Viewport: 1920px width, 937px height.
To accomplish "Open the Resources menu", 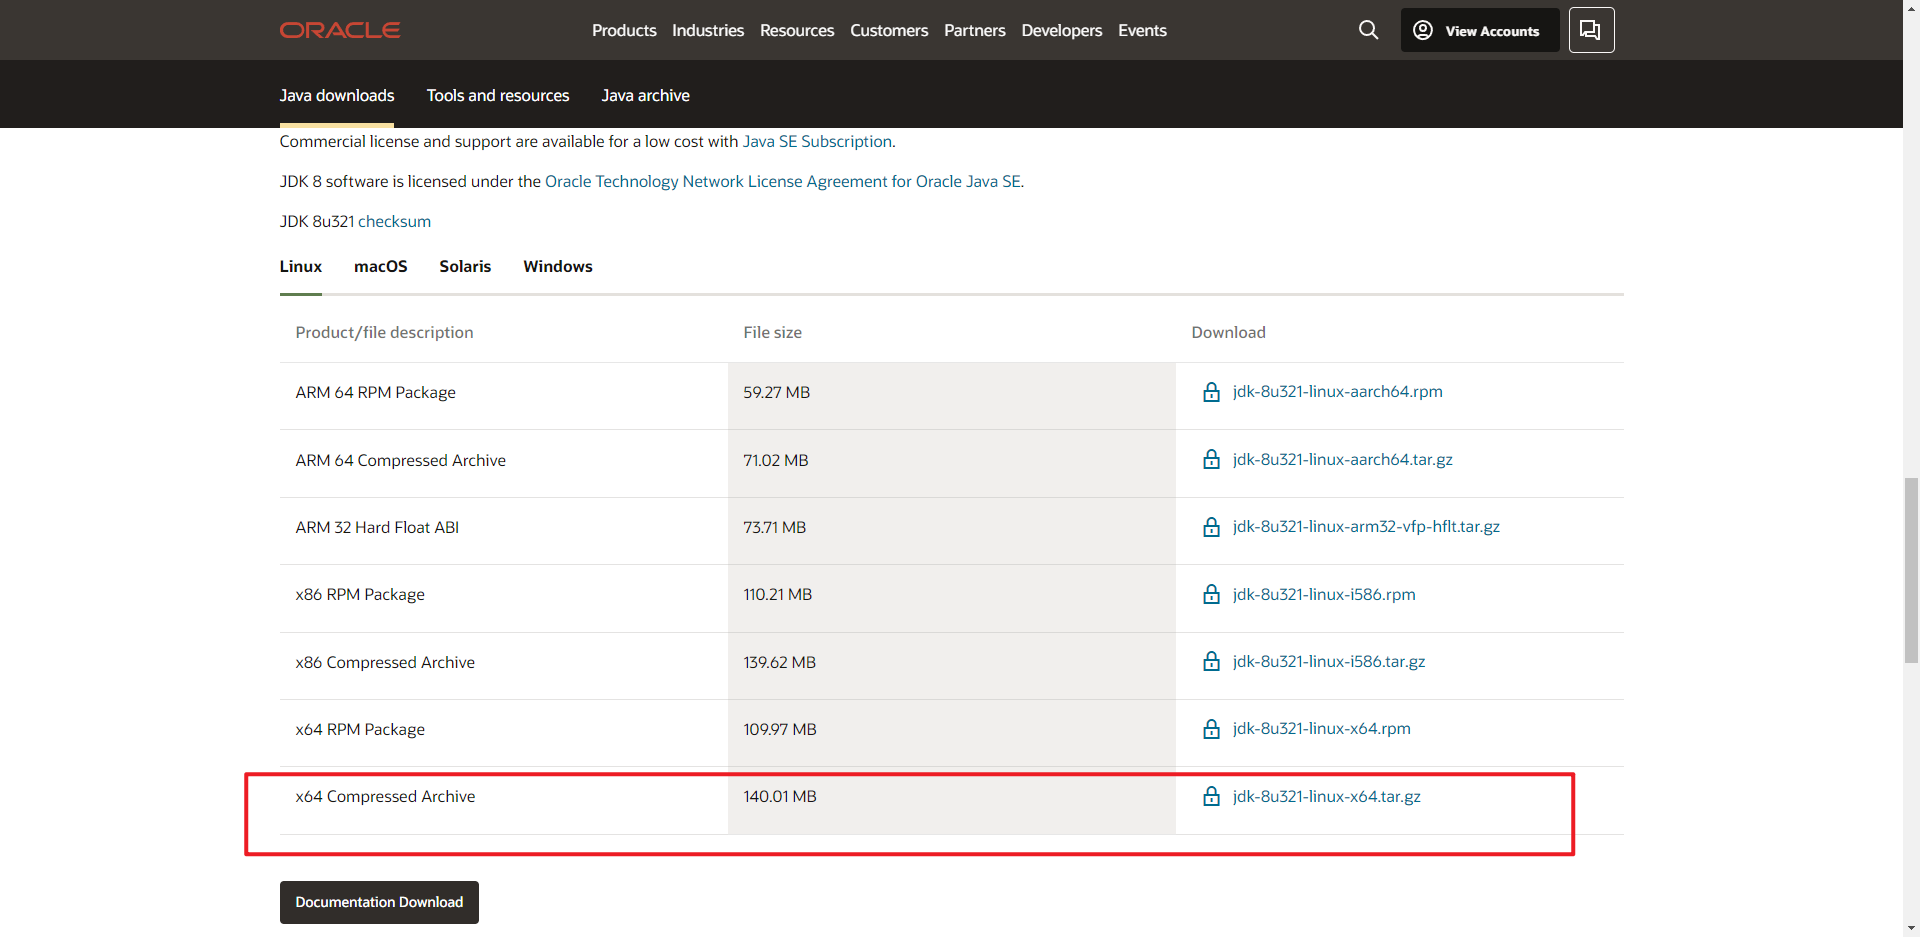I will click(797, 30).
